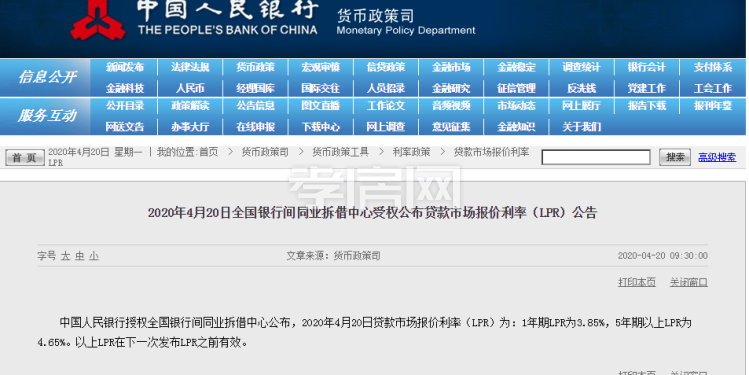Select the 图文直播 menu item
Screen dimensions: 749x375
[321, 106]
